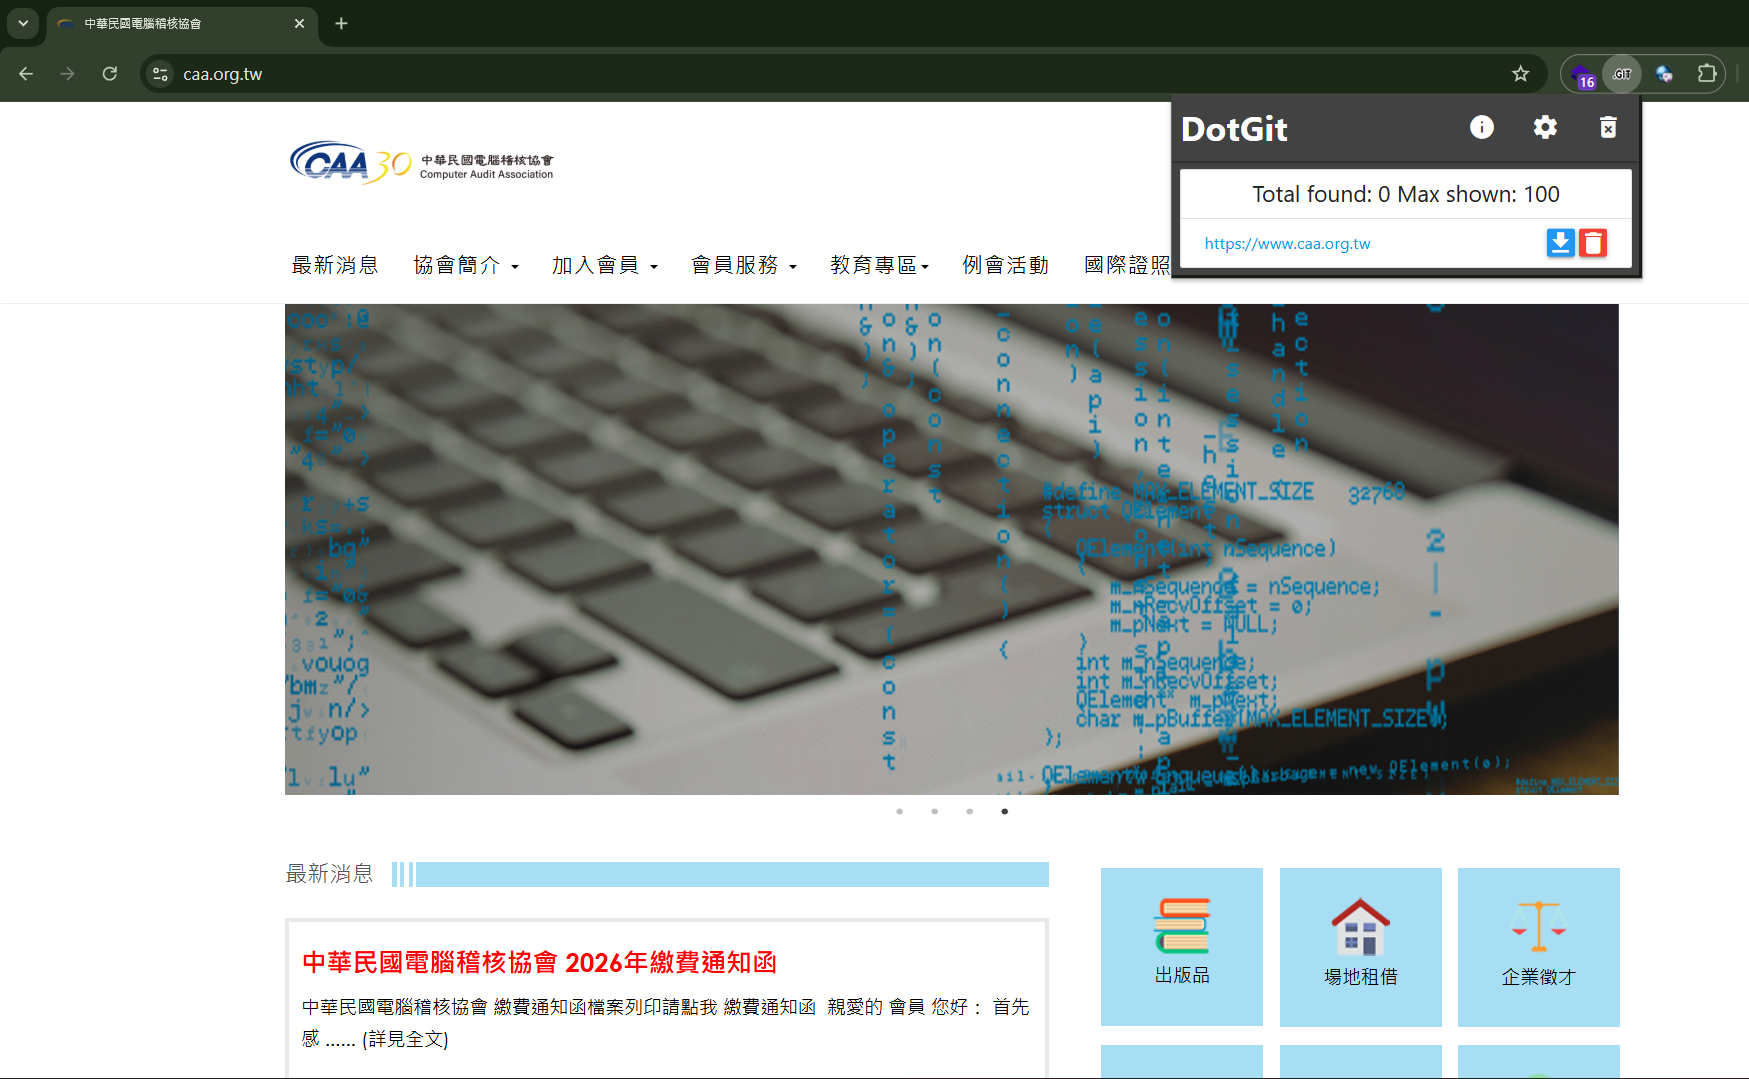The width and height of the screenshot is (1749, 1079).
Task: Click the DotGit extension icon in toolbar
Action: pyautogui.click(x=1622, y=74)
